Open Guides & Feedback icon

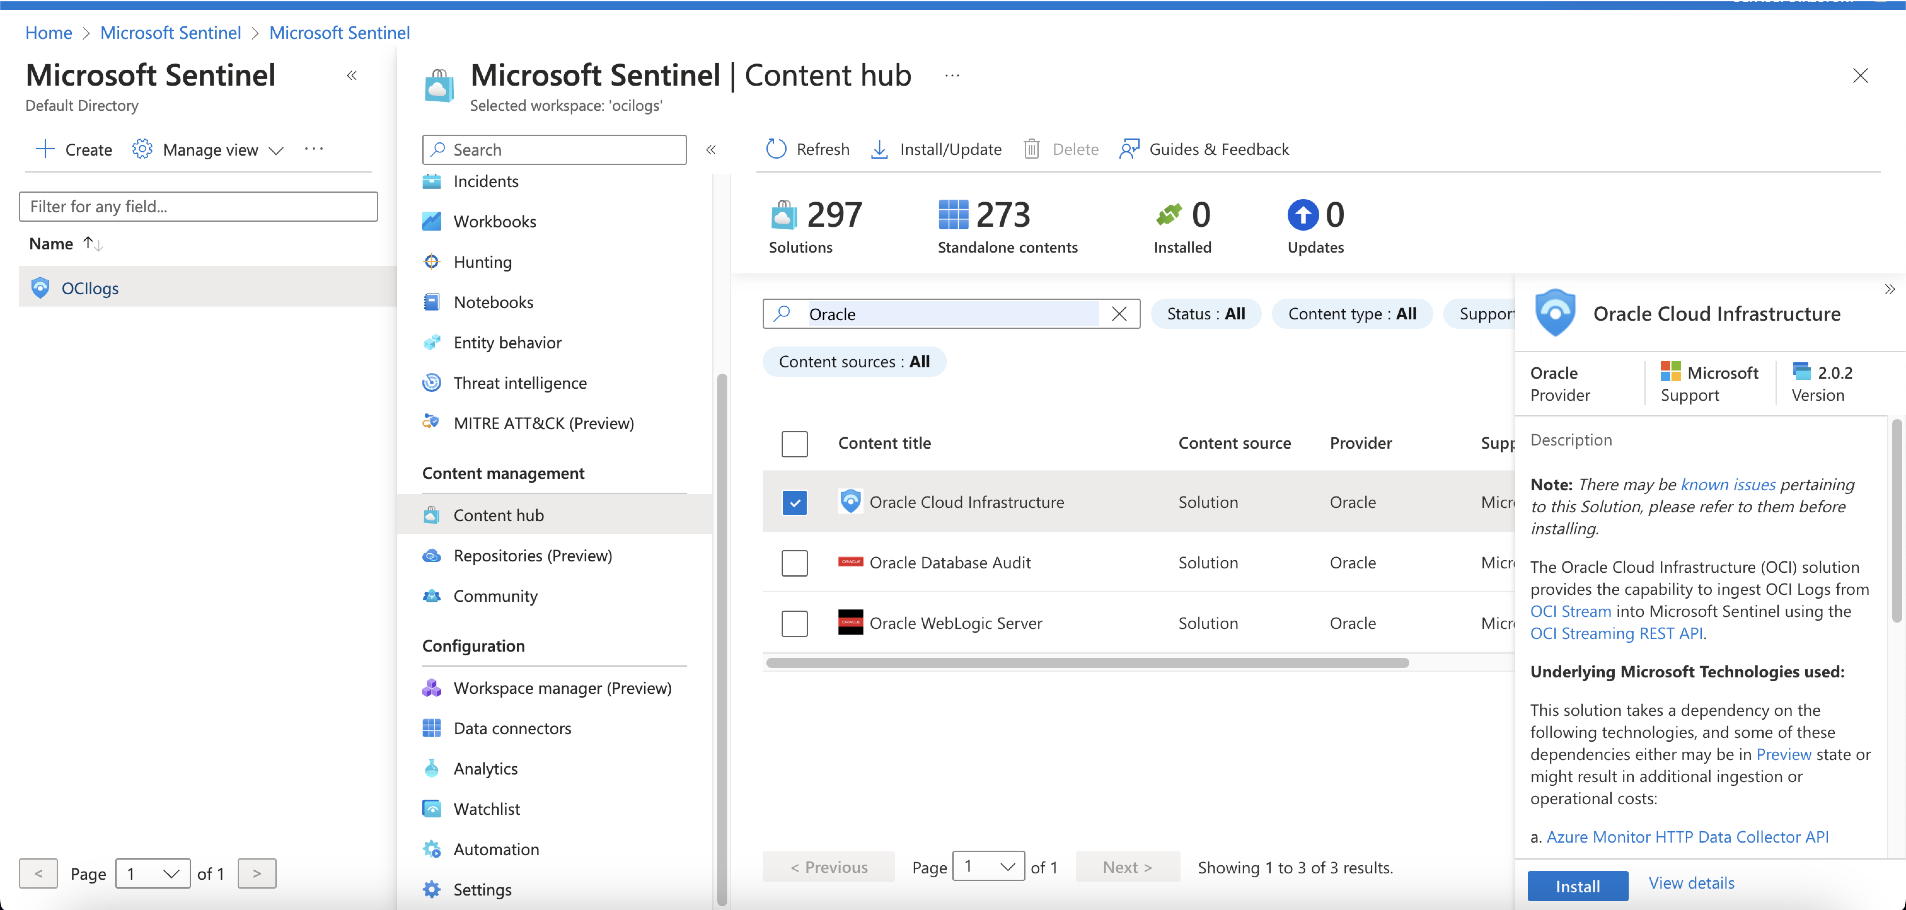coord(1129,149)
